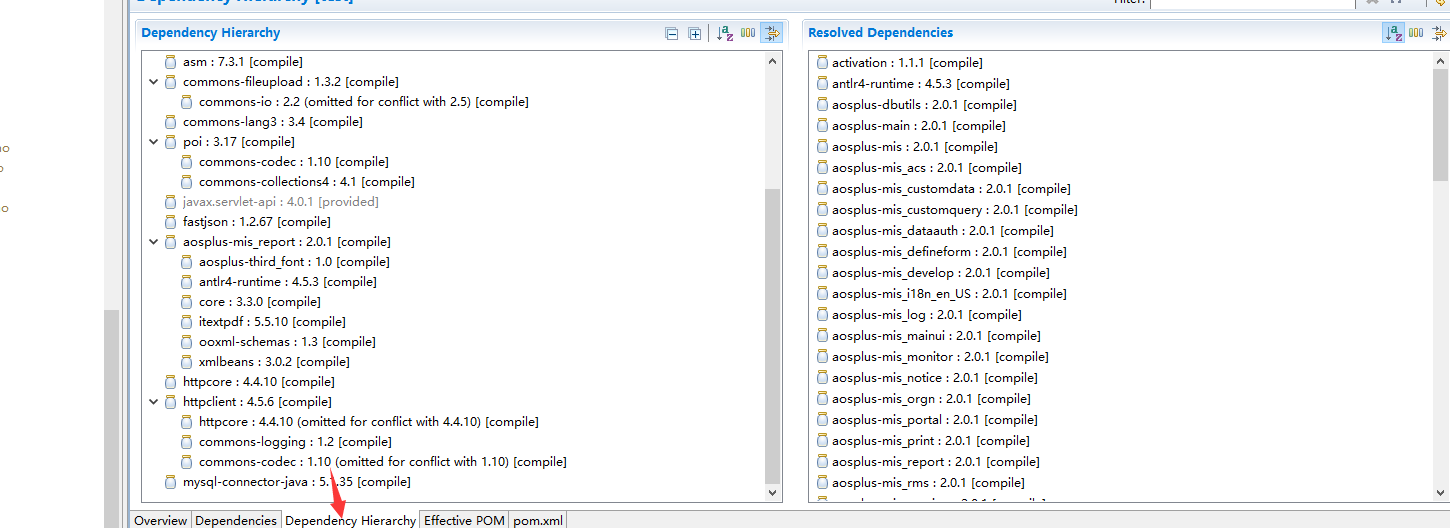Click jar icon beside aosplus-mis_notice
The height and width of the screenshot is (528, 1450).
[x=822, y=378]
